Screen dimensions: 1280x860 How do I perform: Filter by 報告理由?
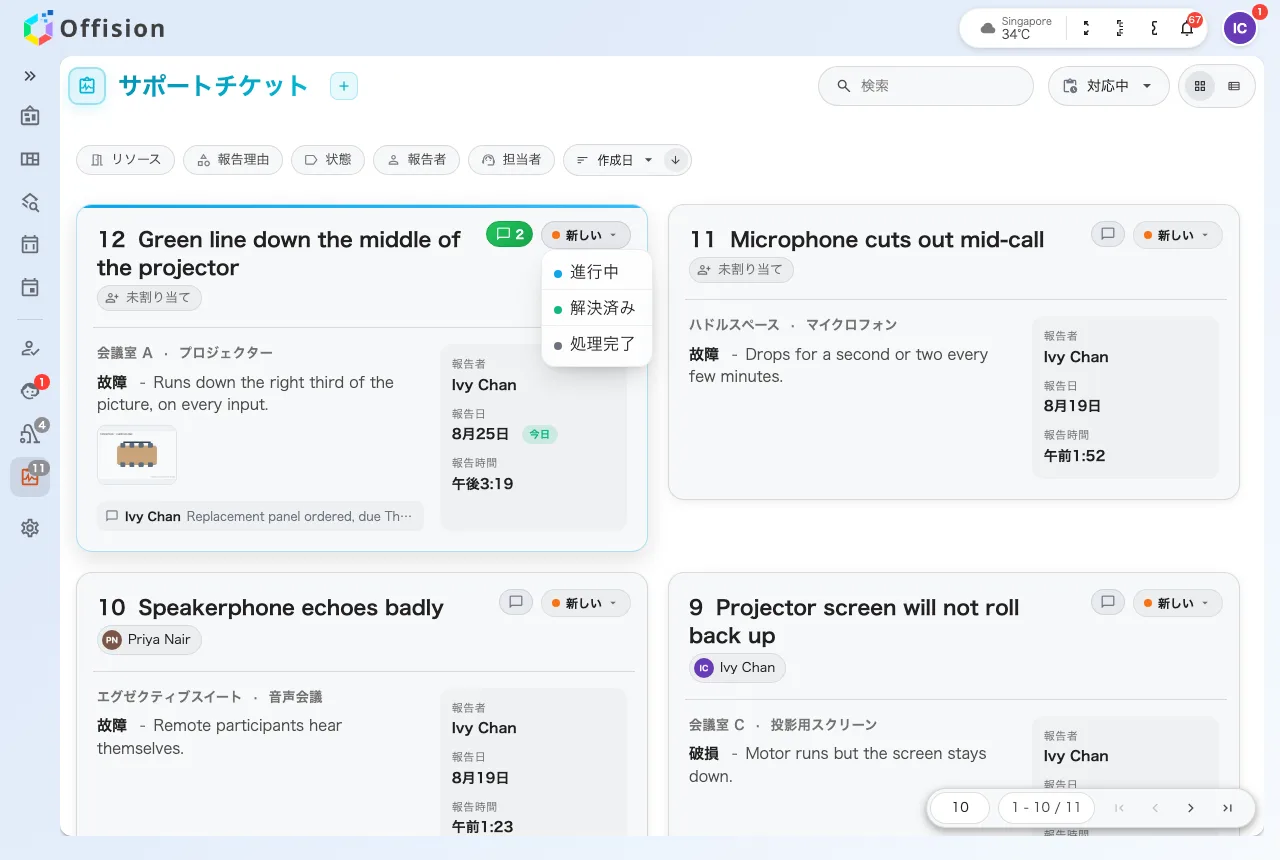tap(233, 160)
